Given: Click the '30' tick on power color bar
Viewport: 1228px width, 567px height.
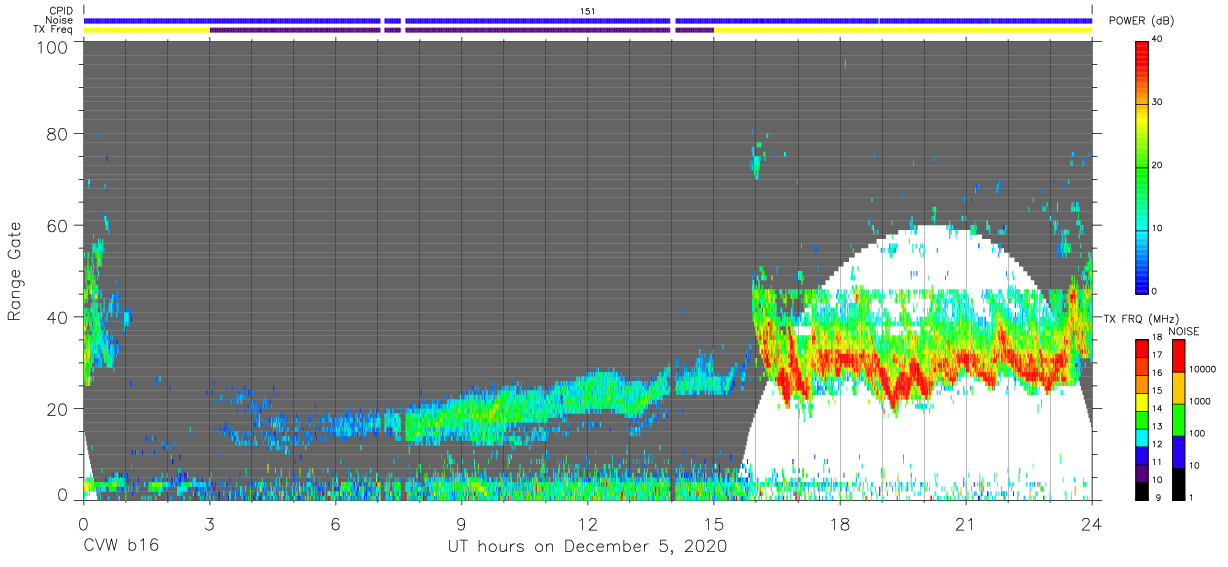Looking at the screenshot, I should (1158, 103).
